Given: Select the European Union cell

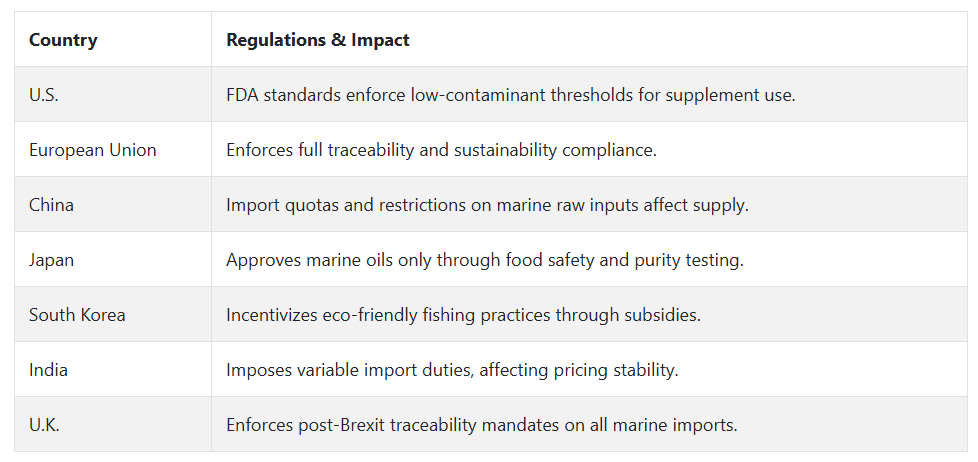Looking at the screenshot, I should 92,150.
